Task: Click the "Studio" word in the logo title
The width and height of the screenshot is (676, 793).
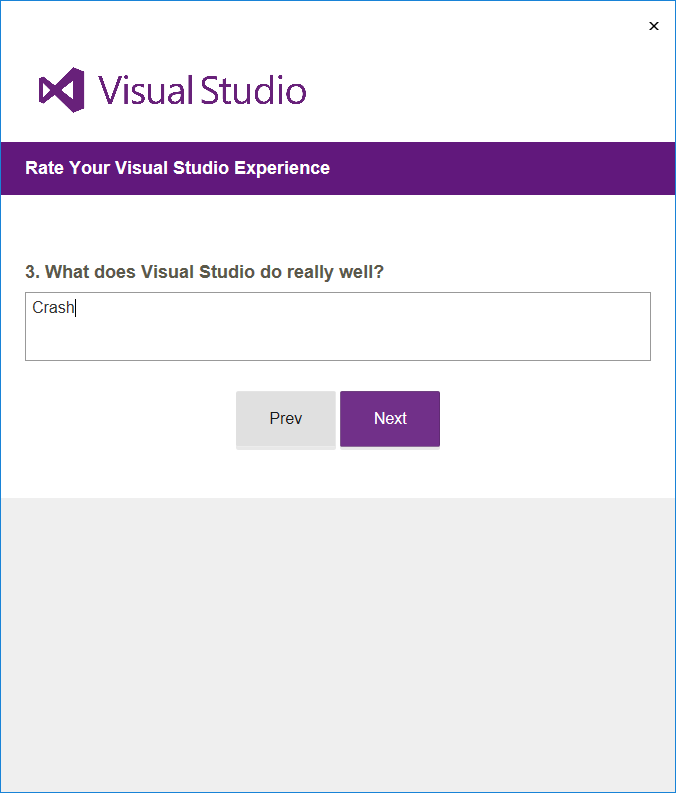Action: click(253, 90)
